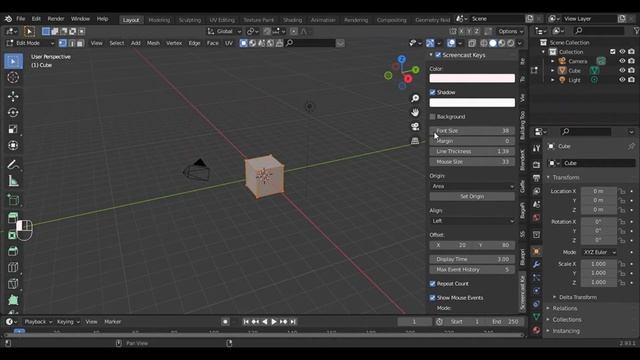The image size is (640, 360).
Task: Toggle Collection exclude checkbox
Action: coord(613,52)
